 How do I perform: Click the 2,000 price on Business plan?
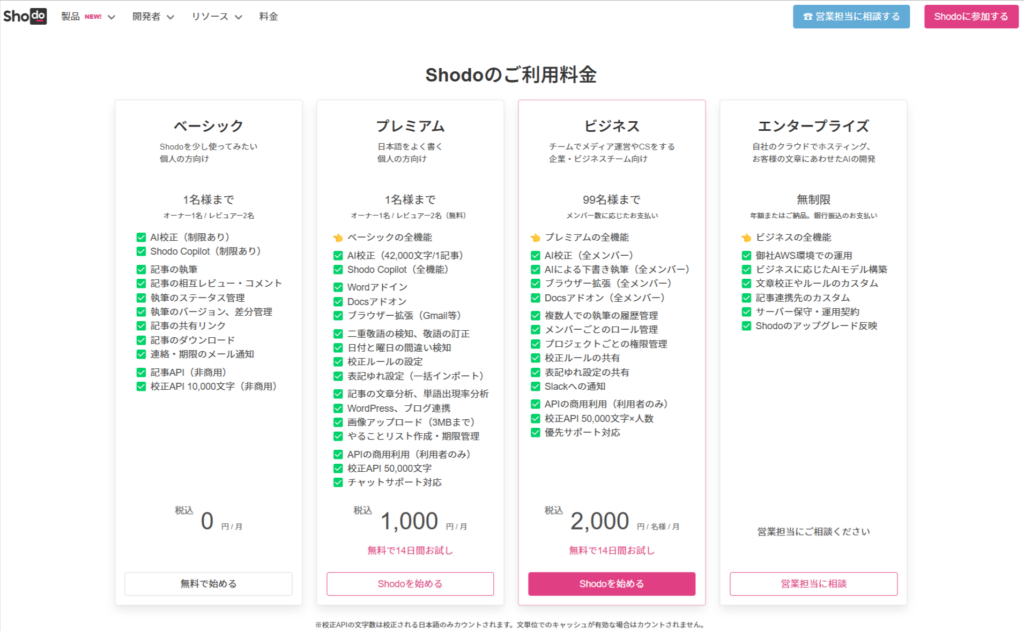tap(600, 521)
